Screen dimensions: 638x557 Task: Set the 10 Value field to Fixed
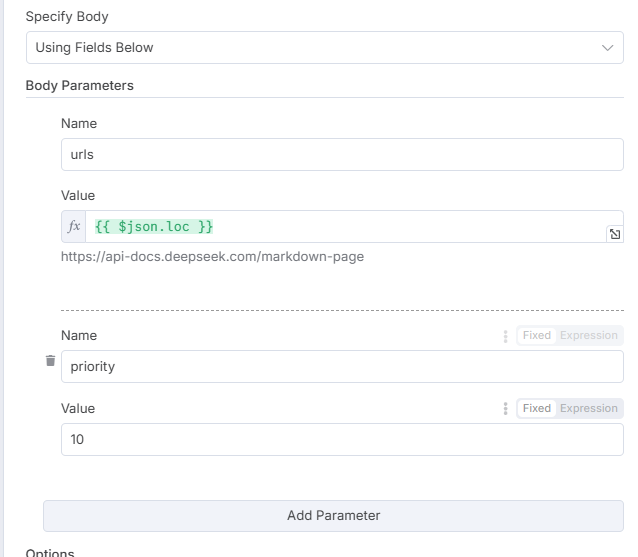point(537,409)
